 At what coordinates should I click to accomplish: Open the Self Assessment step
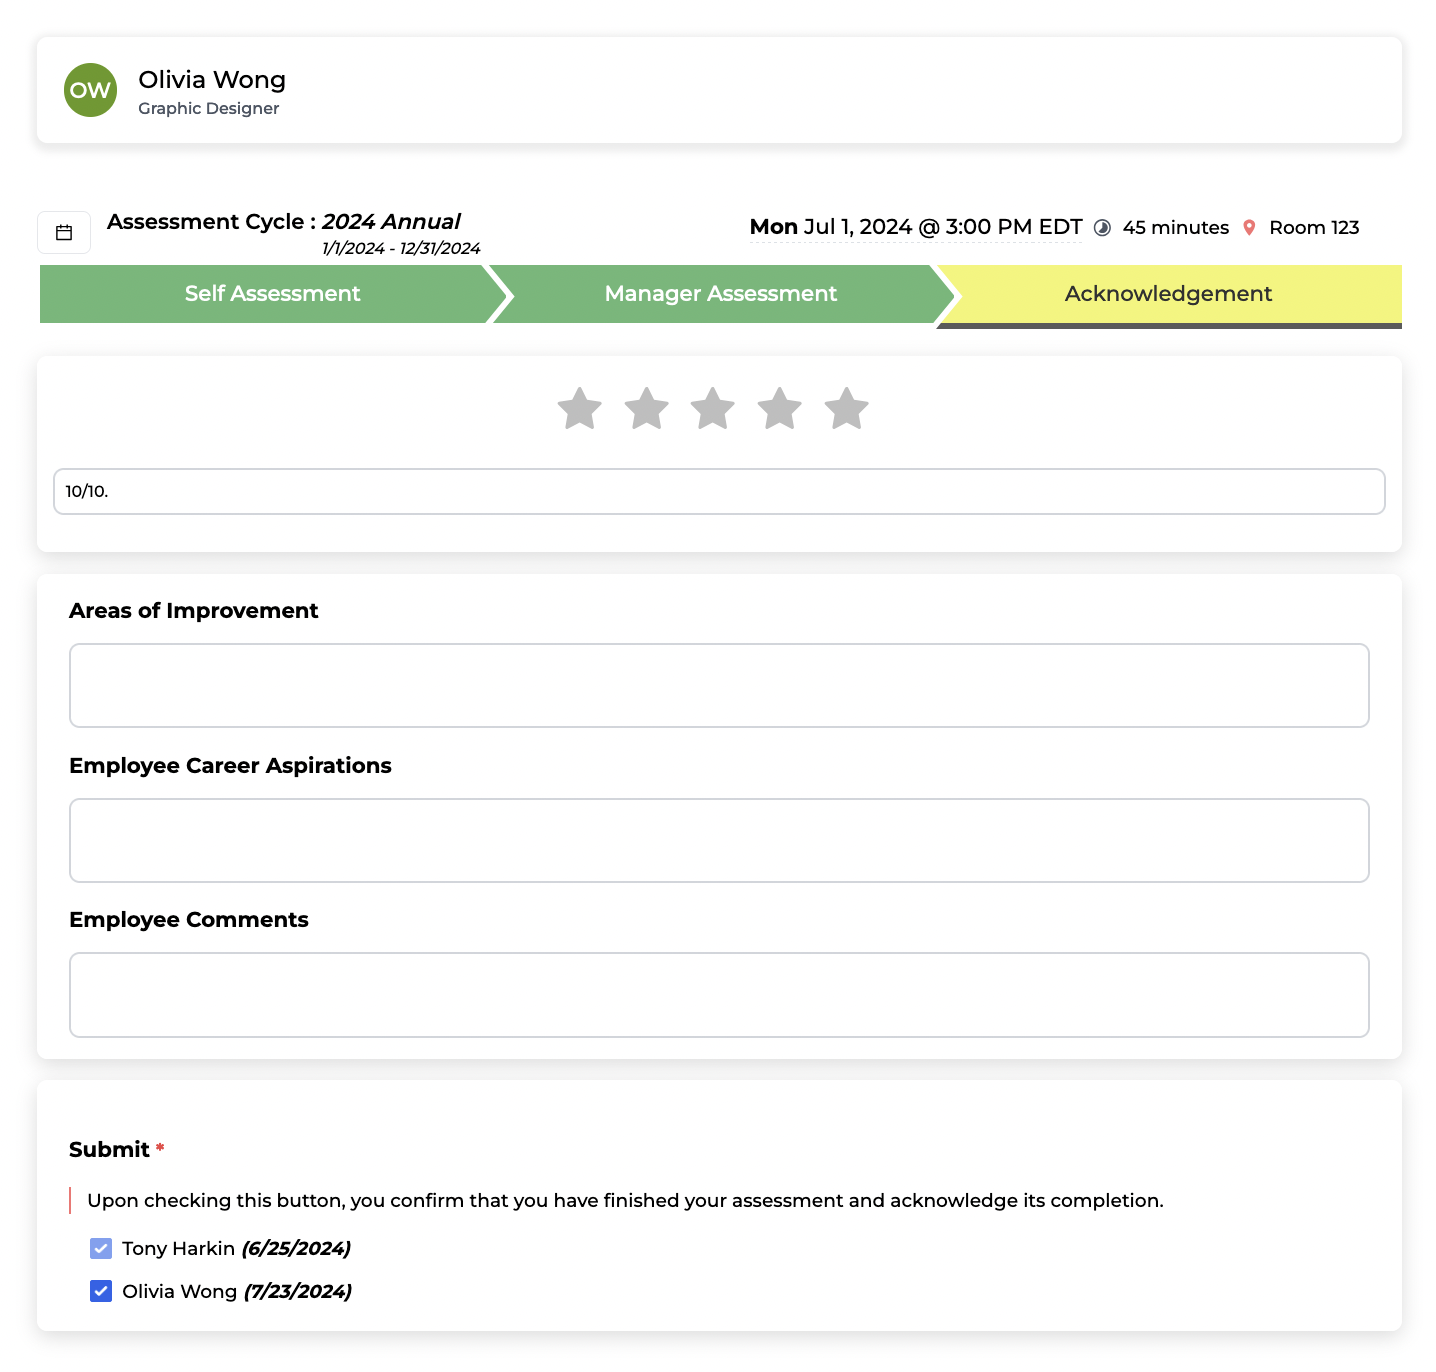click(272, 294)
